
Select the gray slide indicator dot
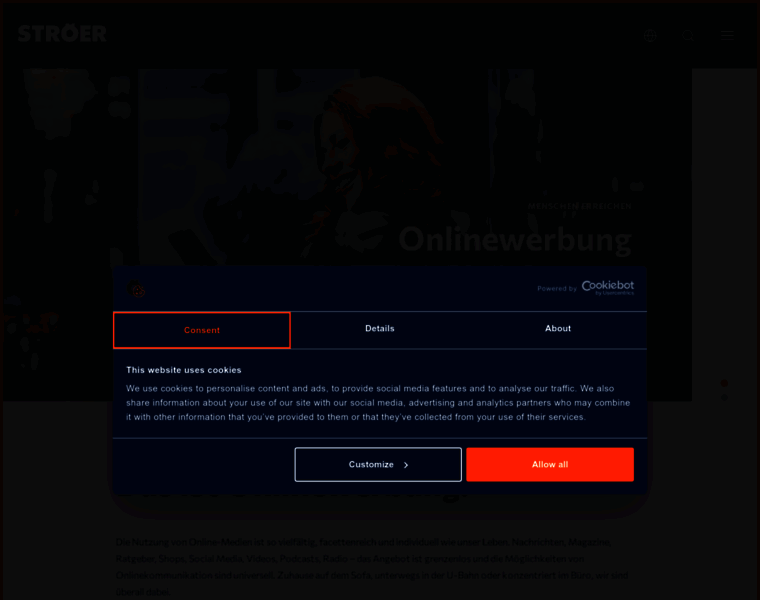pos(724,397)
